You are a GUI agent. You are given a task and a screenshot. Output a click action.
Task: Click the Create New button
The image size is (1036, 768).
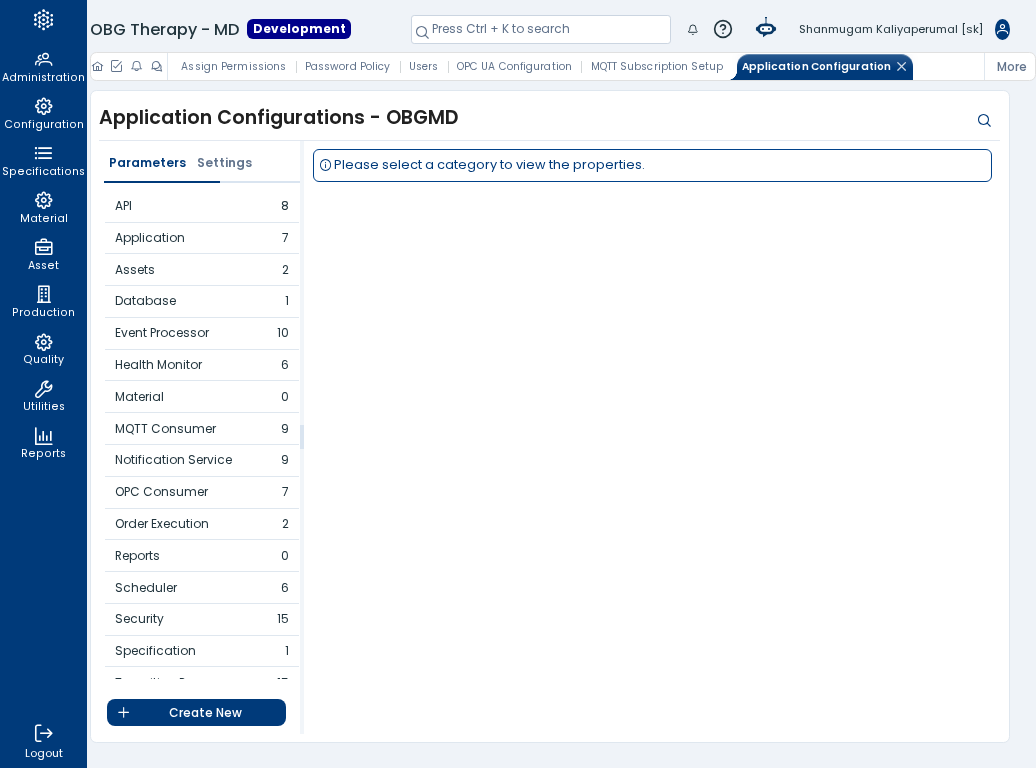coord(196,712)
